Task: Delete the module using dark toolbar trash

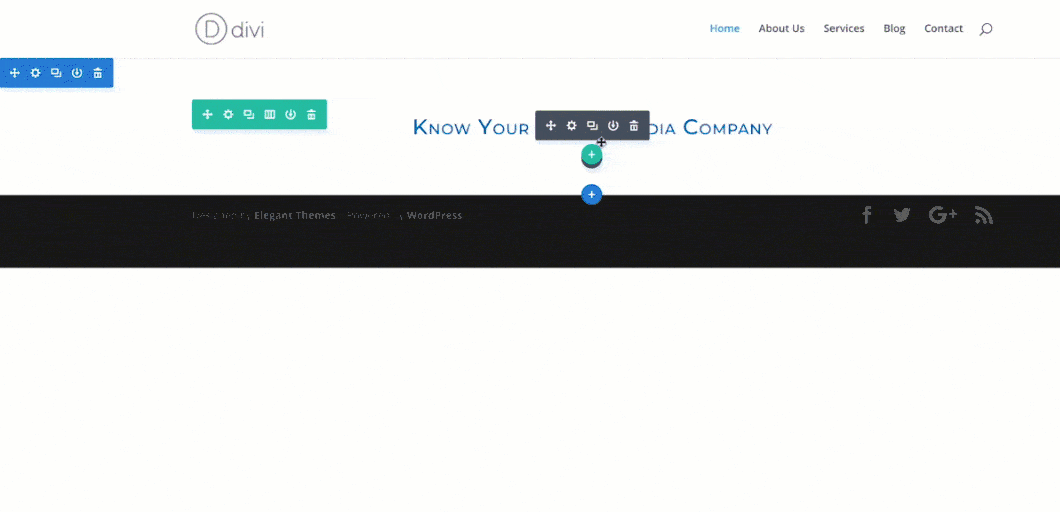Action: click(x=634, y=126)
